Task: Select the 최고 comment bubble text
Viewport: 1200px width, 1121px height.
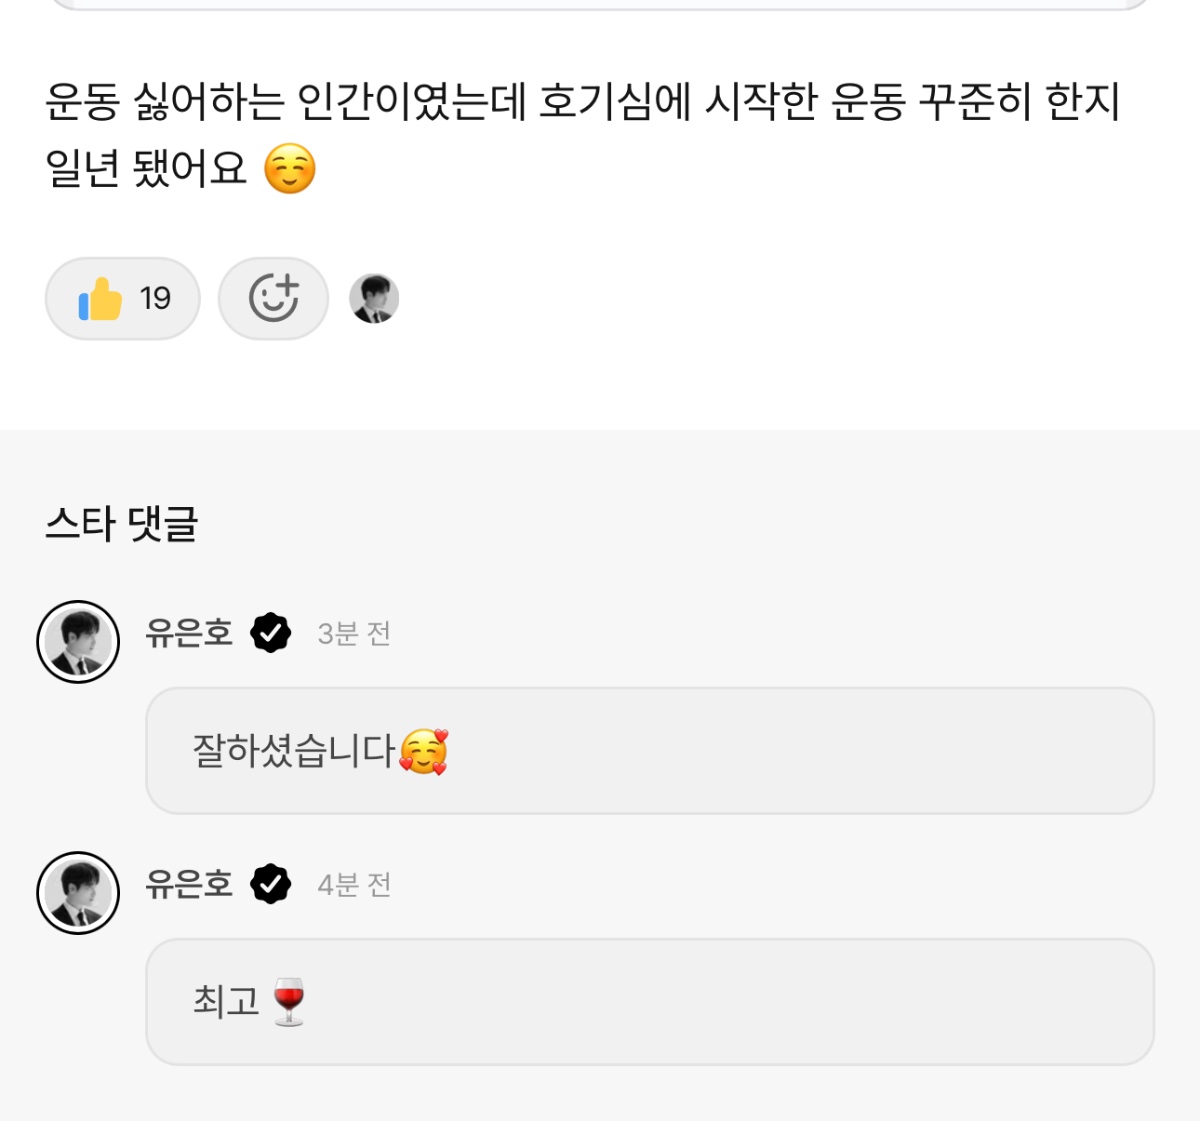Action: coord(226,1001)
